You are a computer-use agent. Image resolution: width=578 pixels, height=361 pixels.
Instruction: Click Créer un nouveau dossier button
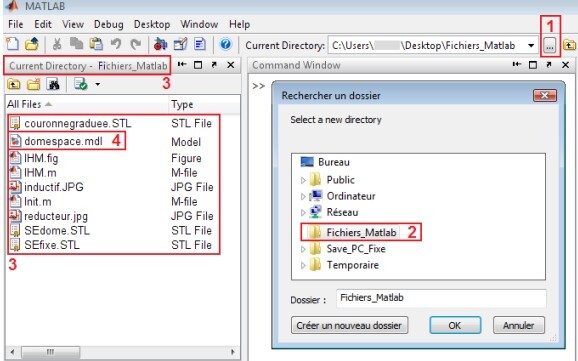[x=349, y=325]
